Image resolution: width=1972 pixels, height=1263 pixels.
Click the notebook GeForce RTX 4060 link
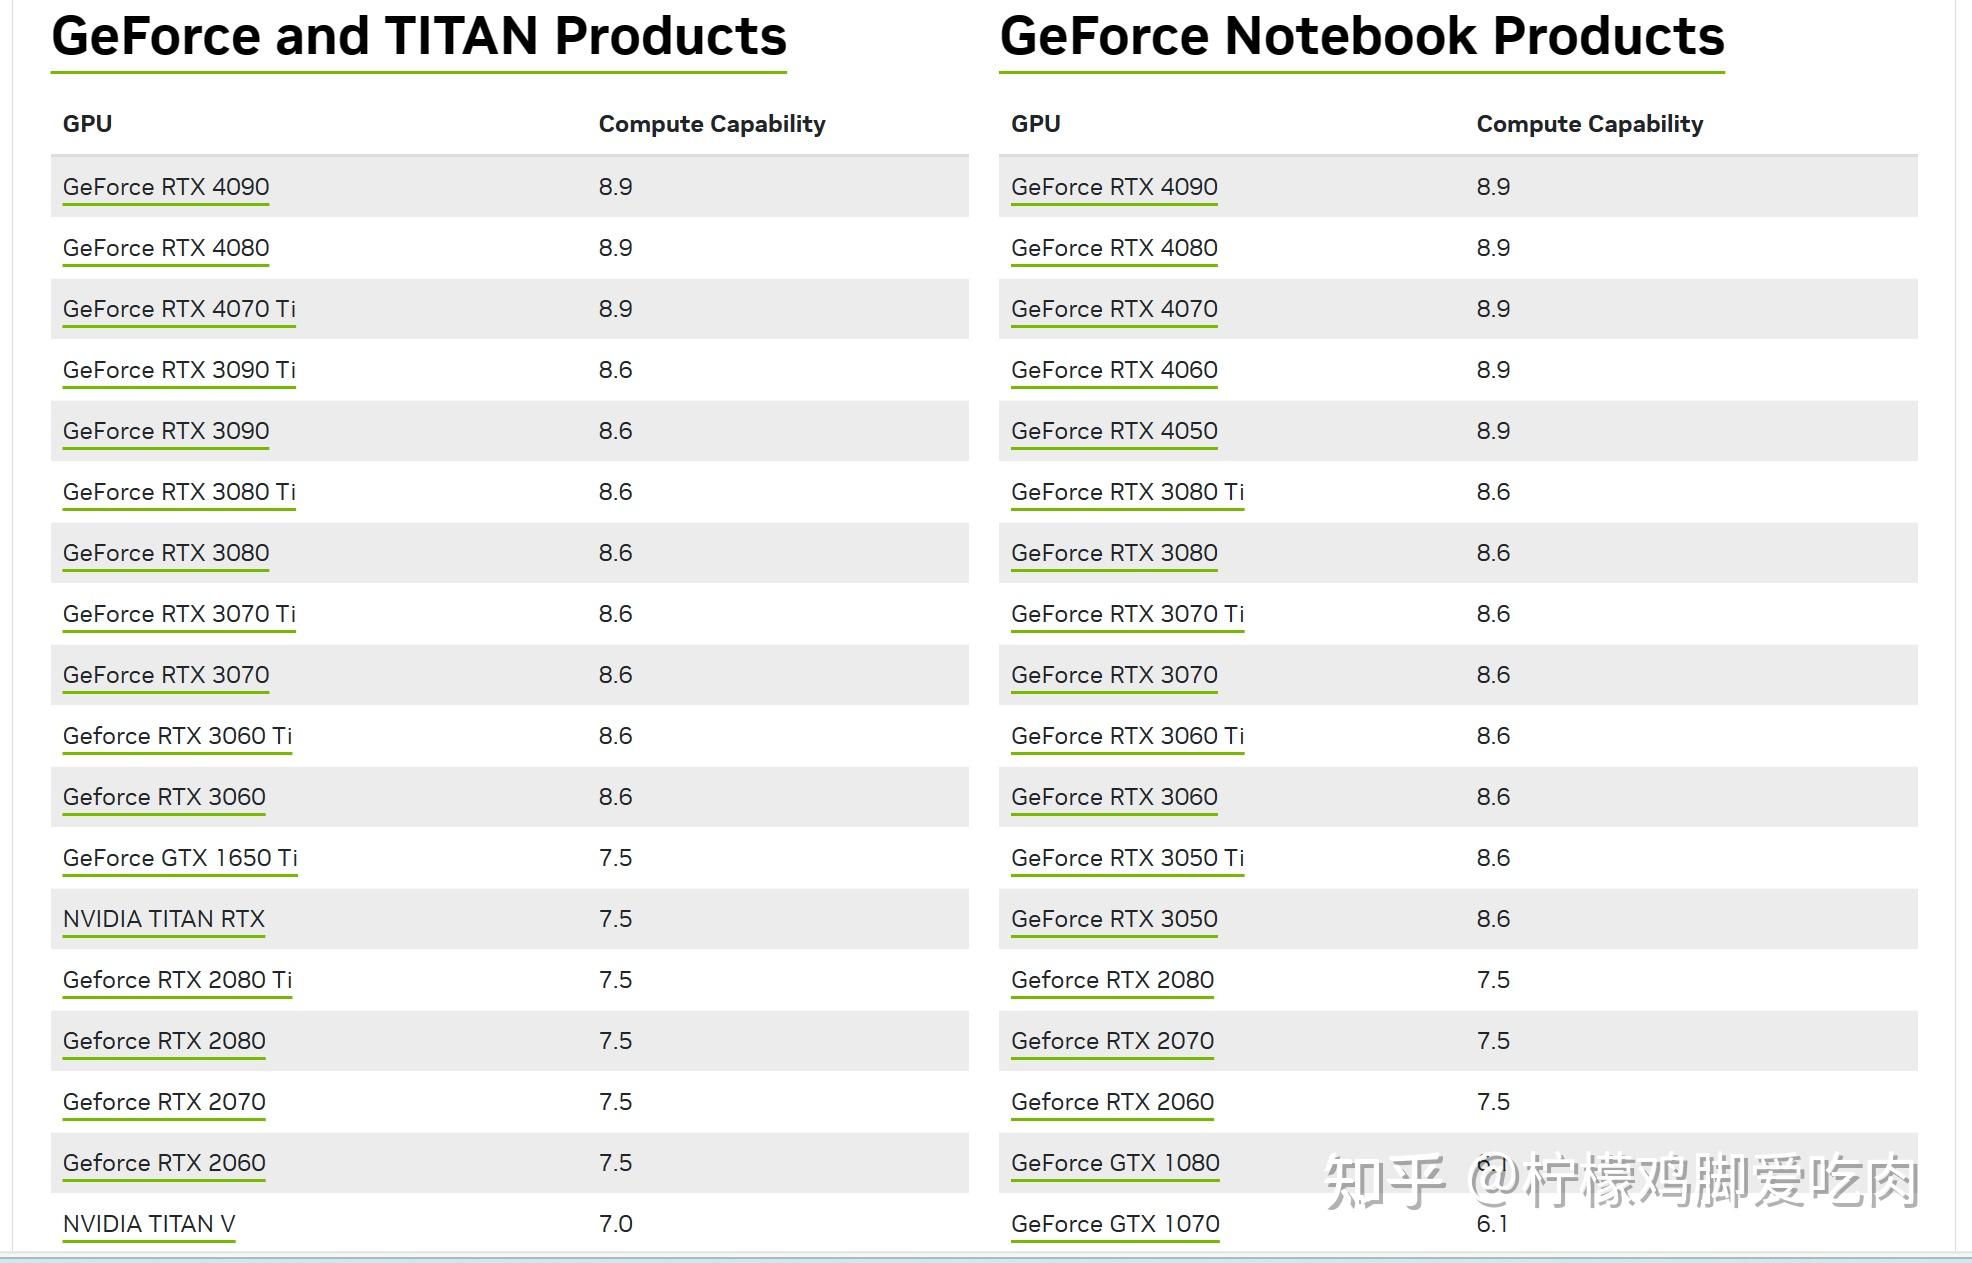tap(1114, 370)
